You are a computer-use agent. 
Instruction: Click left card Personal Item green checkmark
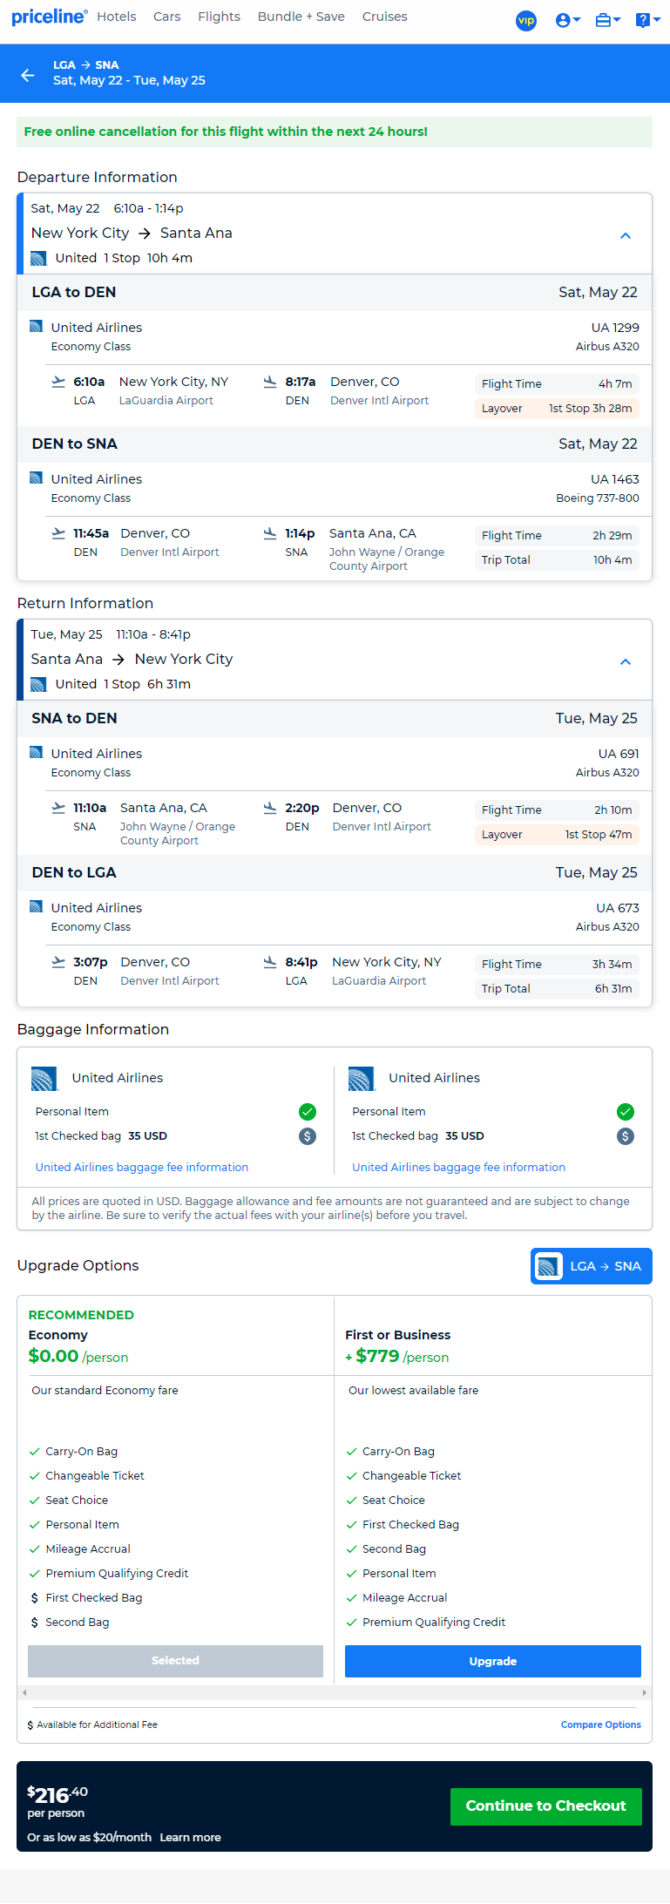coord(308,1112)
